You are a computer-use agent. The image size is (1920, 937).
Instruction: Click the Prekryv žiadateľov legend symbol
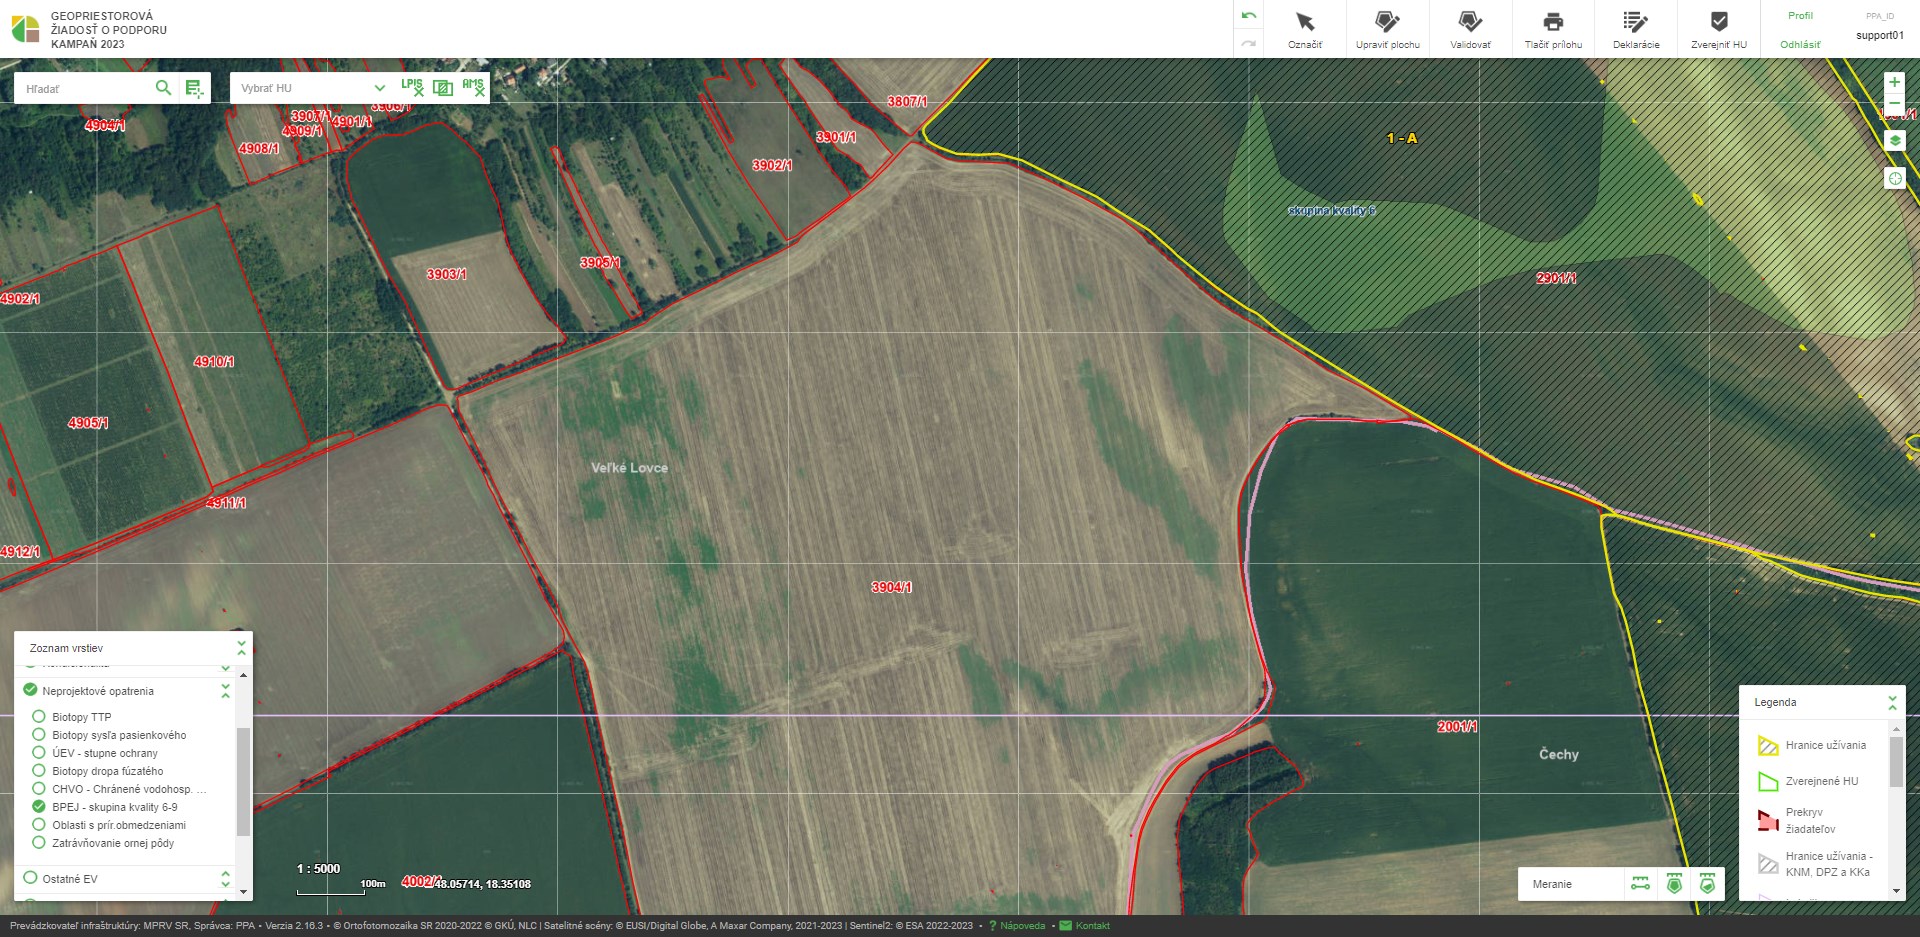[x=1768, y=821]
